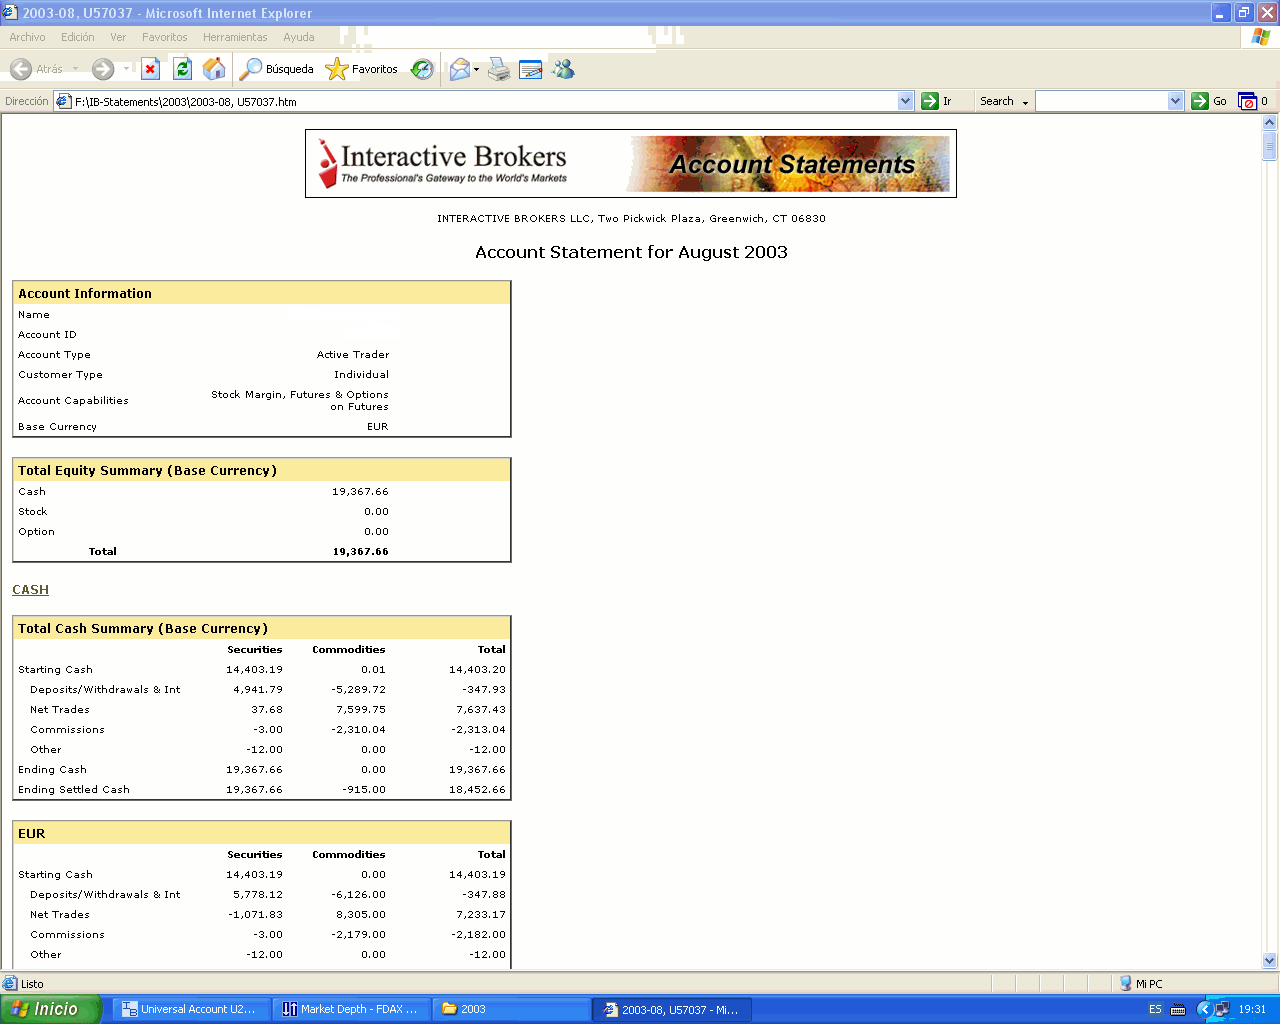
Task: Refresh the page with the green arrows icon
Action: [x=182, y=69]
